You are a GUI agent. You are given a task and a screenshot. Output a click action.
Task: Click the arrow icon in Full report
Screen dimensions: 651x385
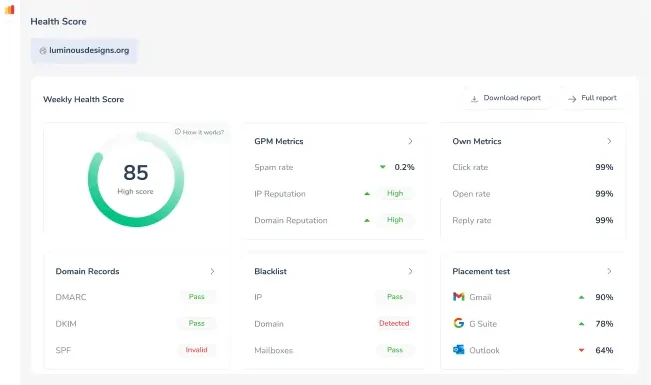click(x=572, y=99)
